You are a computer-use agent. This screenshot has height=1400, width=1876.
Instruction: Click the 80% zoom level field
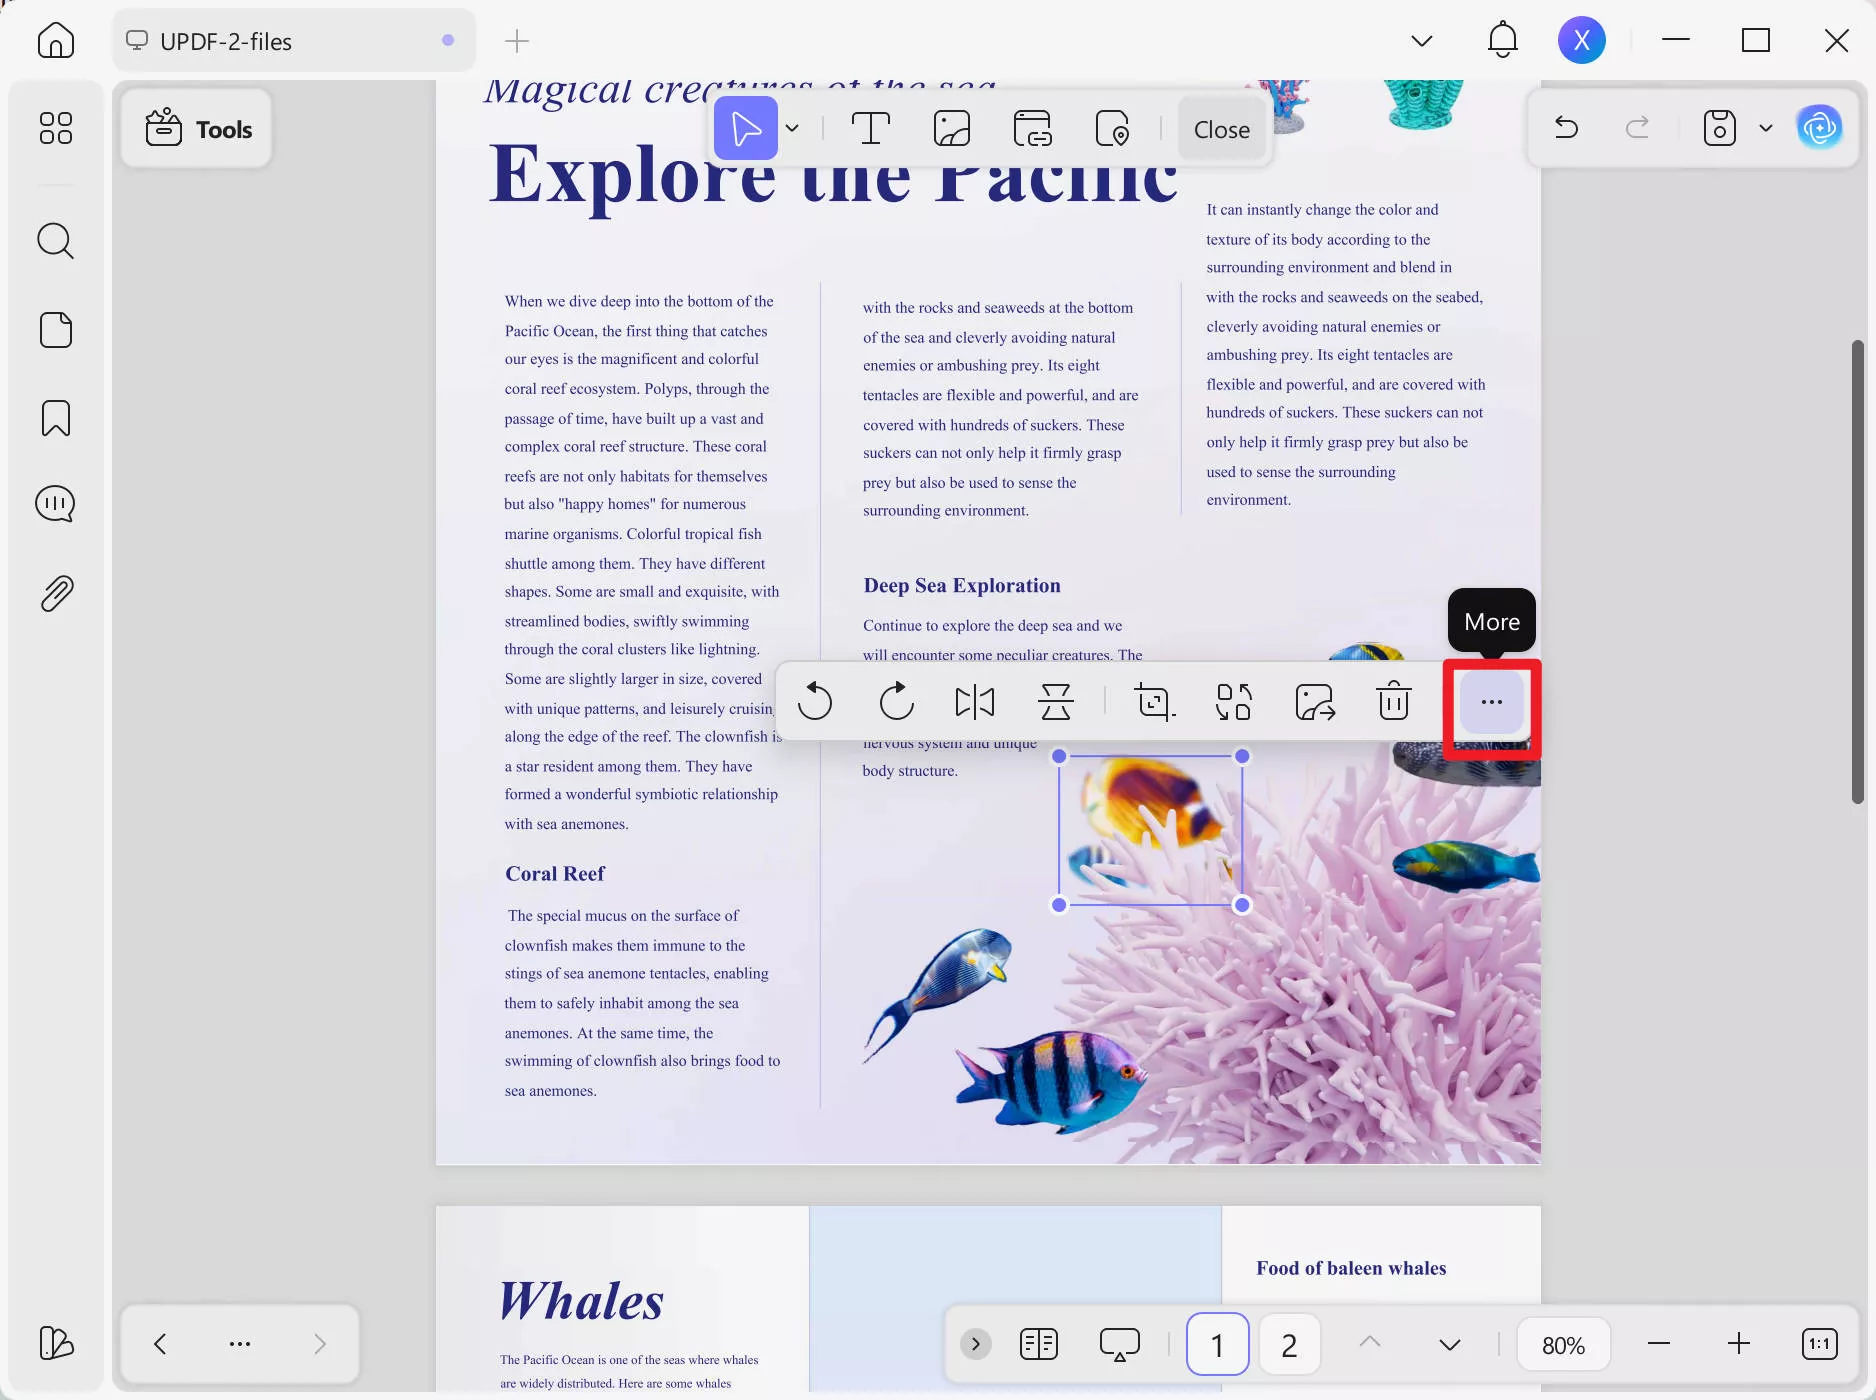1564,1345
